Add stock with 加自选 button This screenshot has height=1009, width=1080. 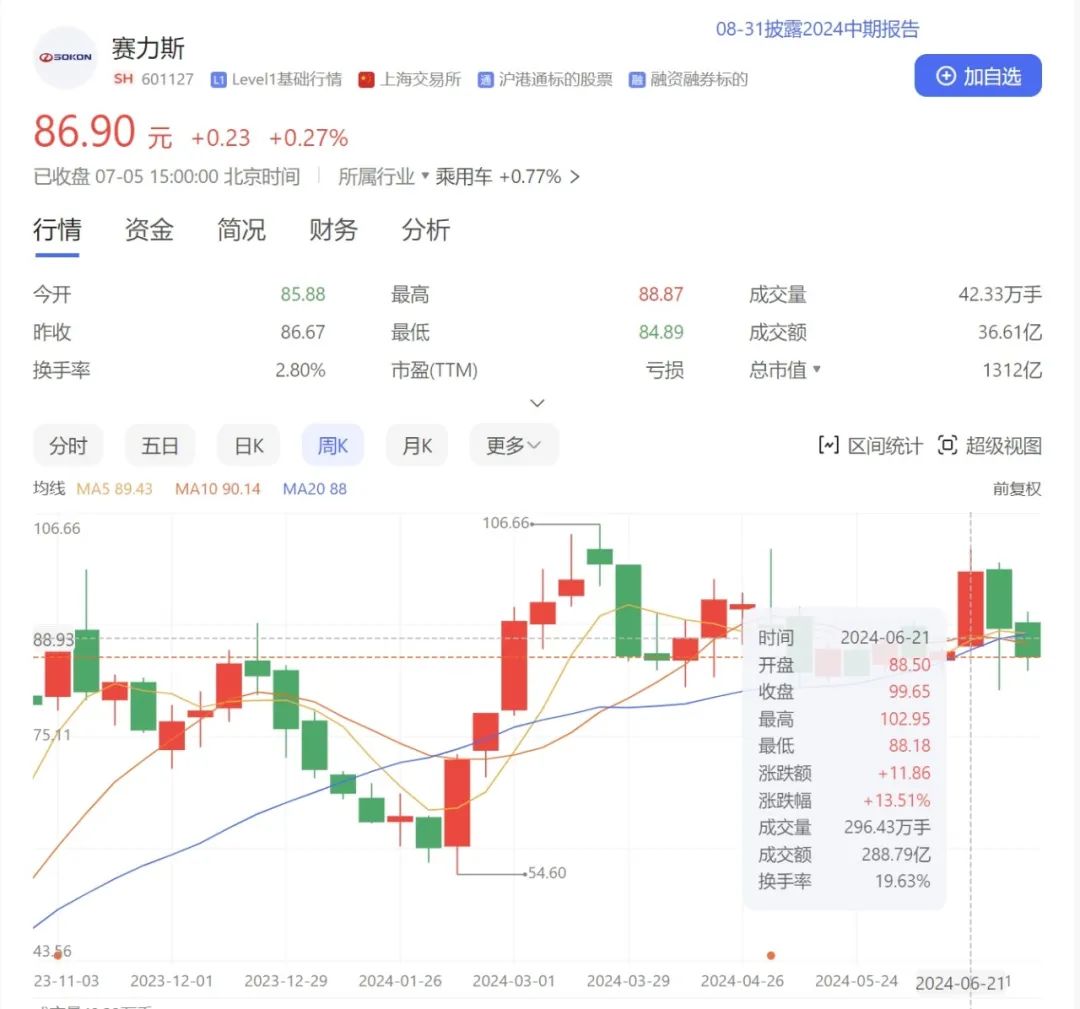tap(977, 76)
